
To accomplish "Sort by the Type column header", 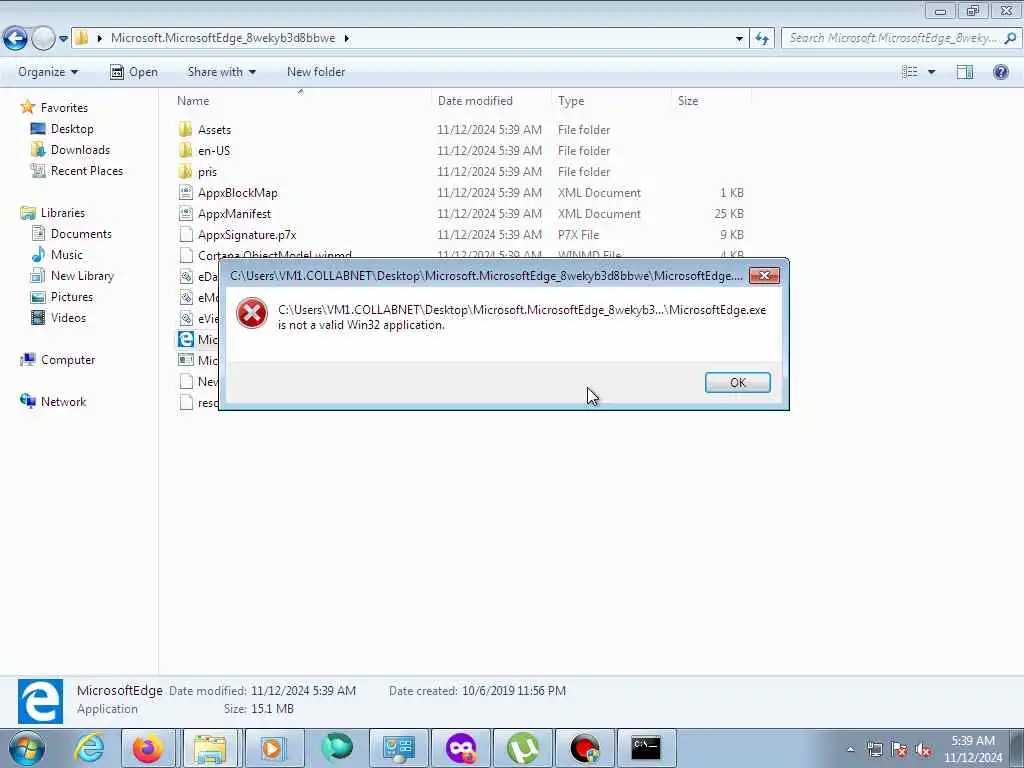I will click(x=611, y=101).
